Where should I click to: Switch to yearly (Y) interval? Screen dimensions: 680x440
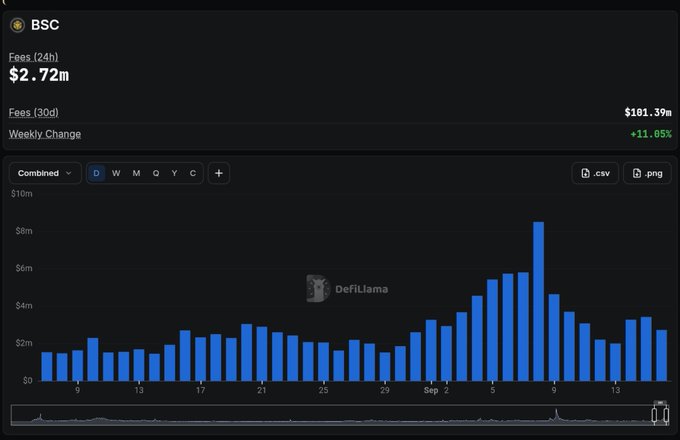174,173
